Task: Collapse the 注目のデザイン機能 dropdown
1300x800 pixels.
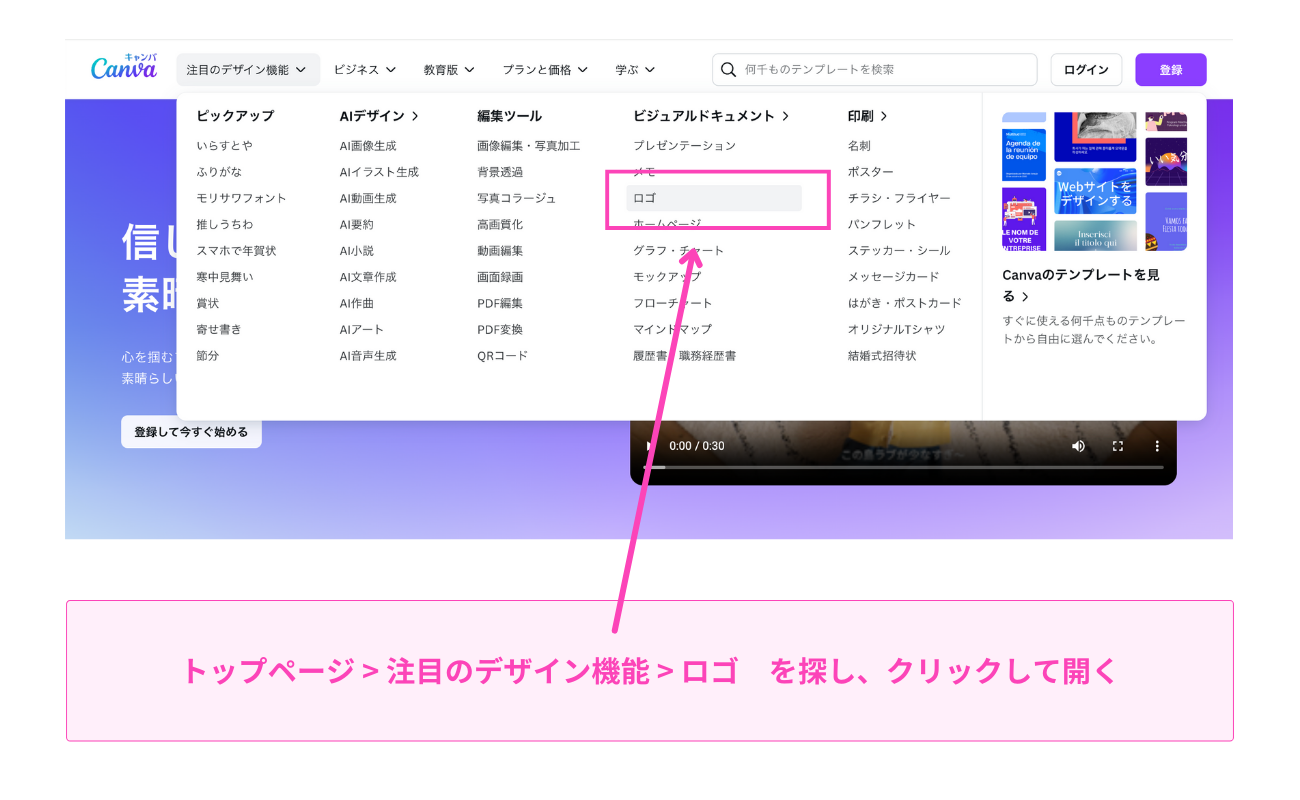Action: coord(247,70)
